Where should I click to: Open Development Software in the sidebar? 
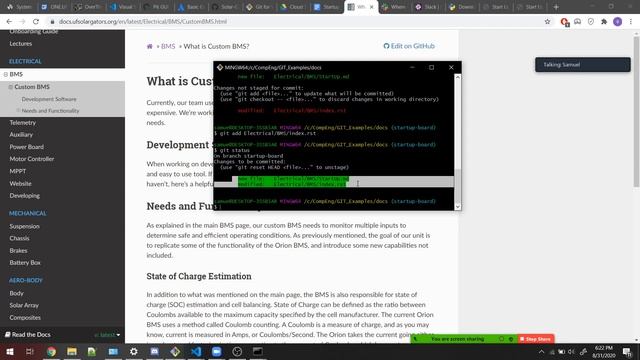(x=49, y=99)
